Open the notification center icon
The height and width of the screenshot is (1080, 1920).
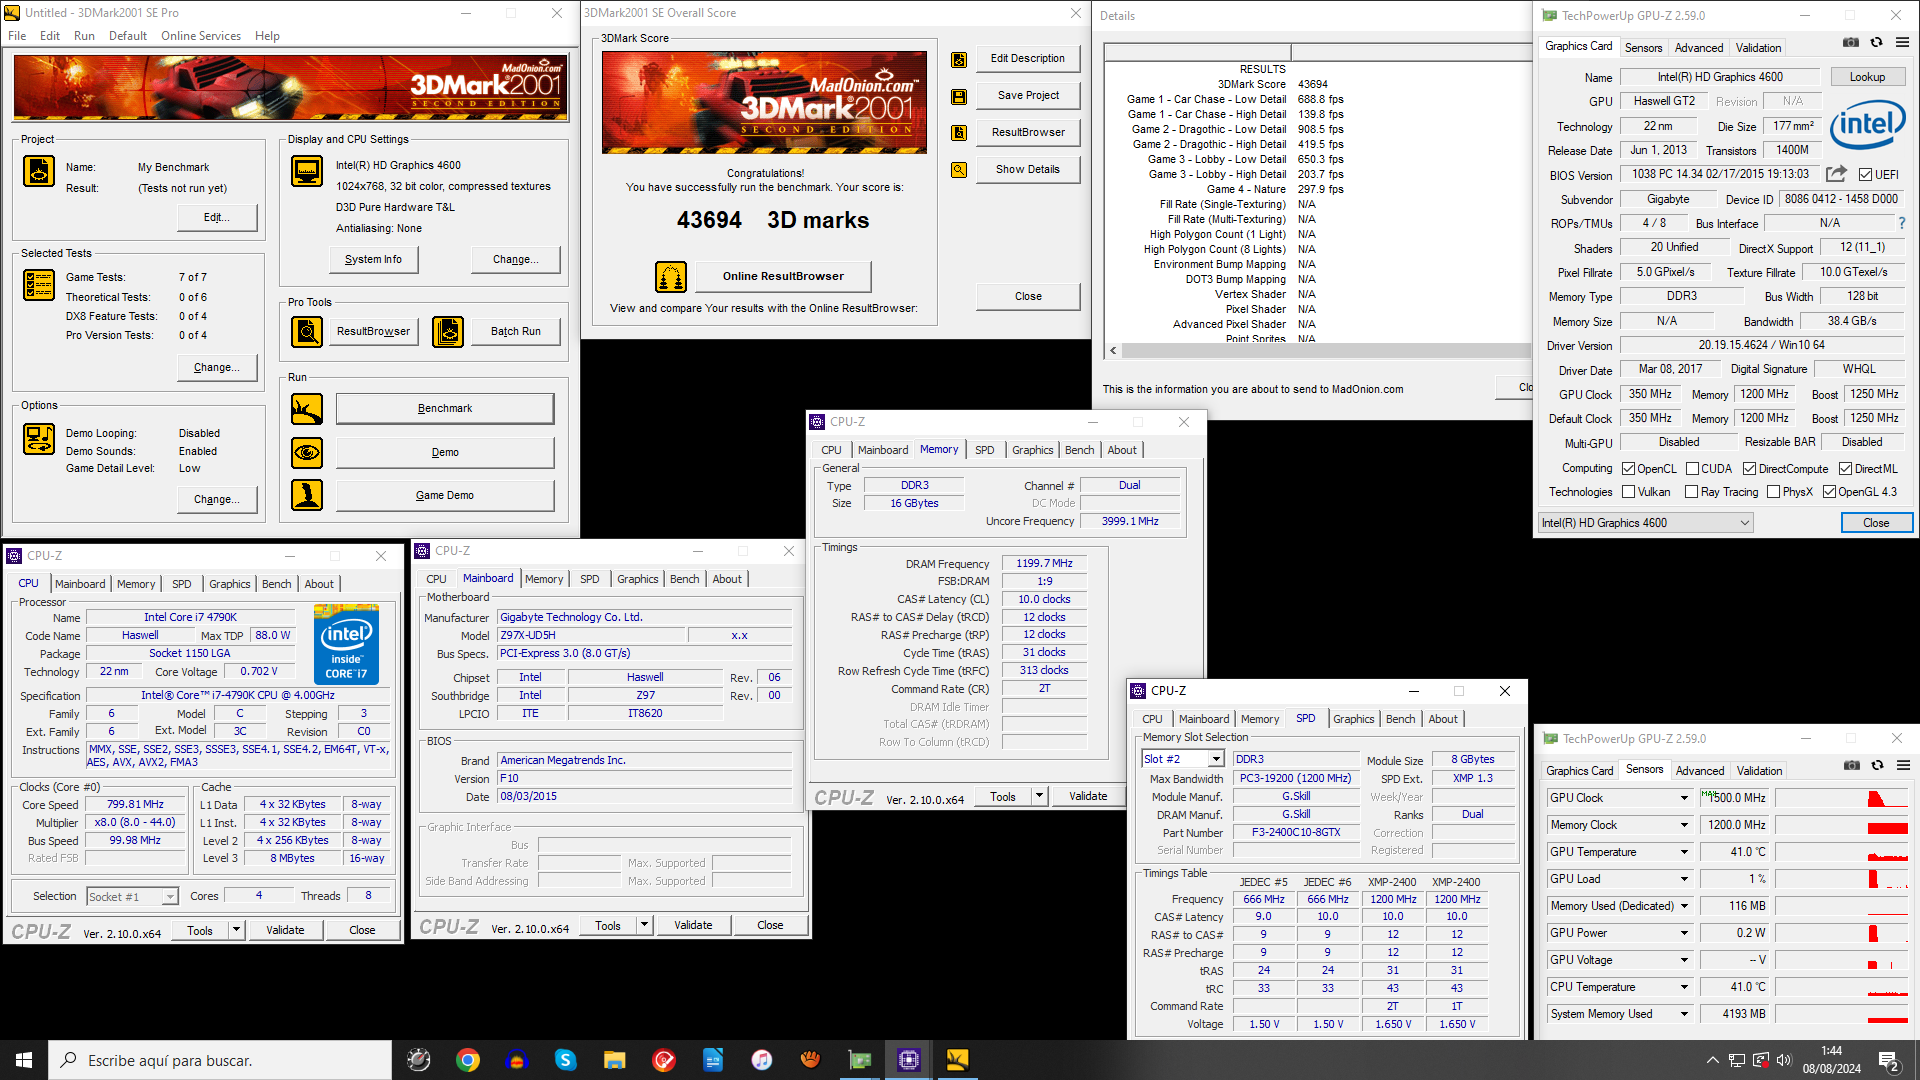pyautogui.click(x=1889, y=1060)
